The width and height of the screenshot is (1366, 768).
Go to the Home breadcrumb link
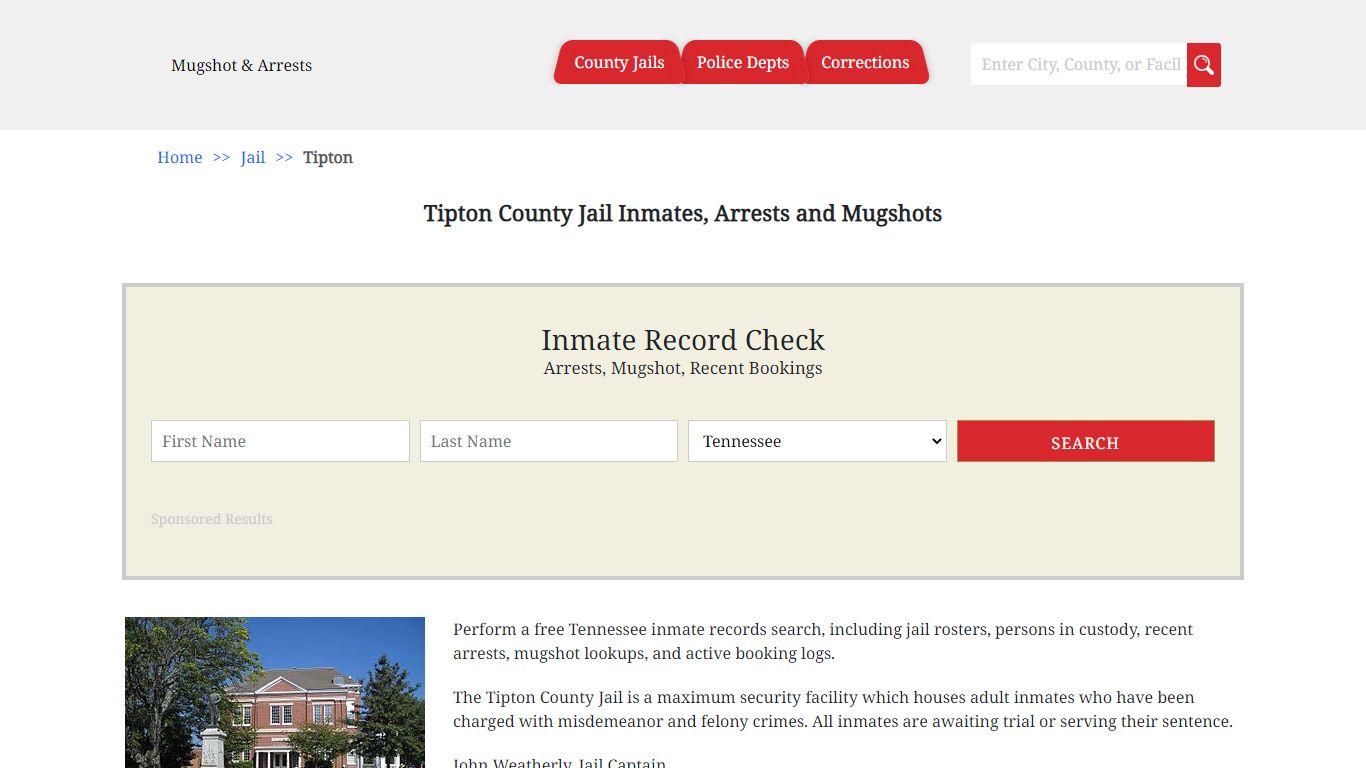180,157
